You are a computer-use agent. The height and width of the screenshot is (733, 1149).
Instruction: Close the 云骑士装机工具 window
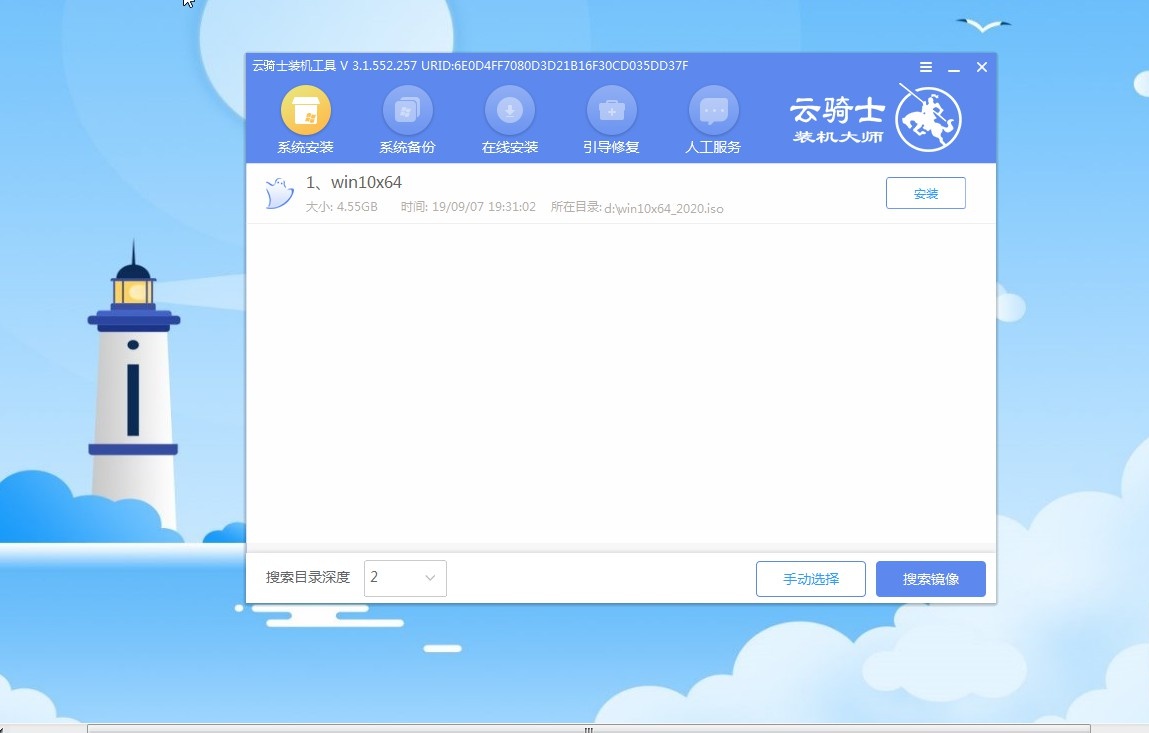click(982, 67)
